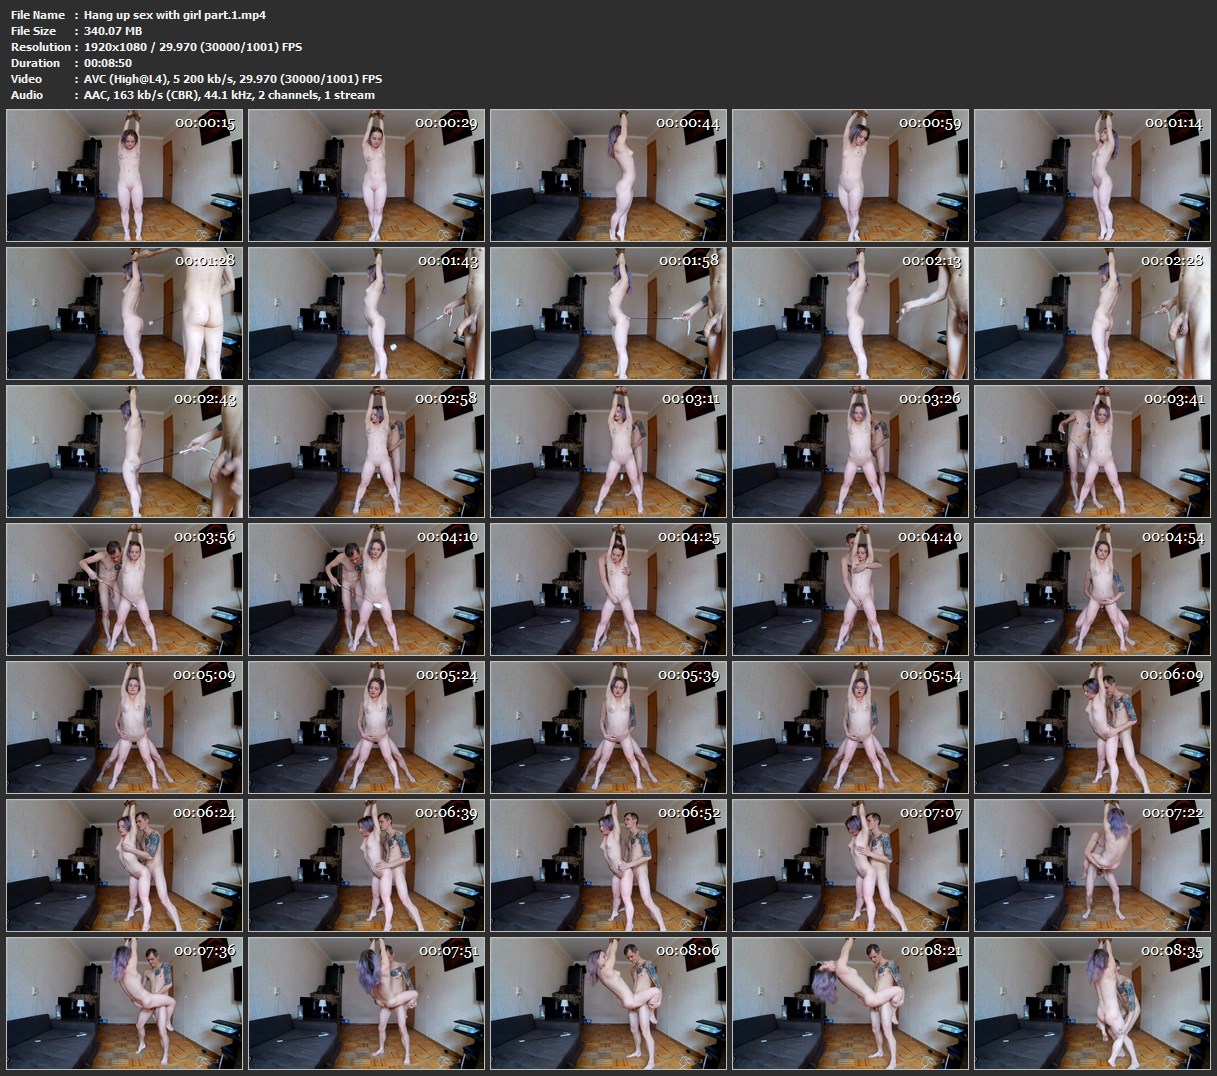This screenshot has height=1076, width=1217.
Task: Select the frame at 00:04:54
Action: coord(1092,589)
